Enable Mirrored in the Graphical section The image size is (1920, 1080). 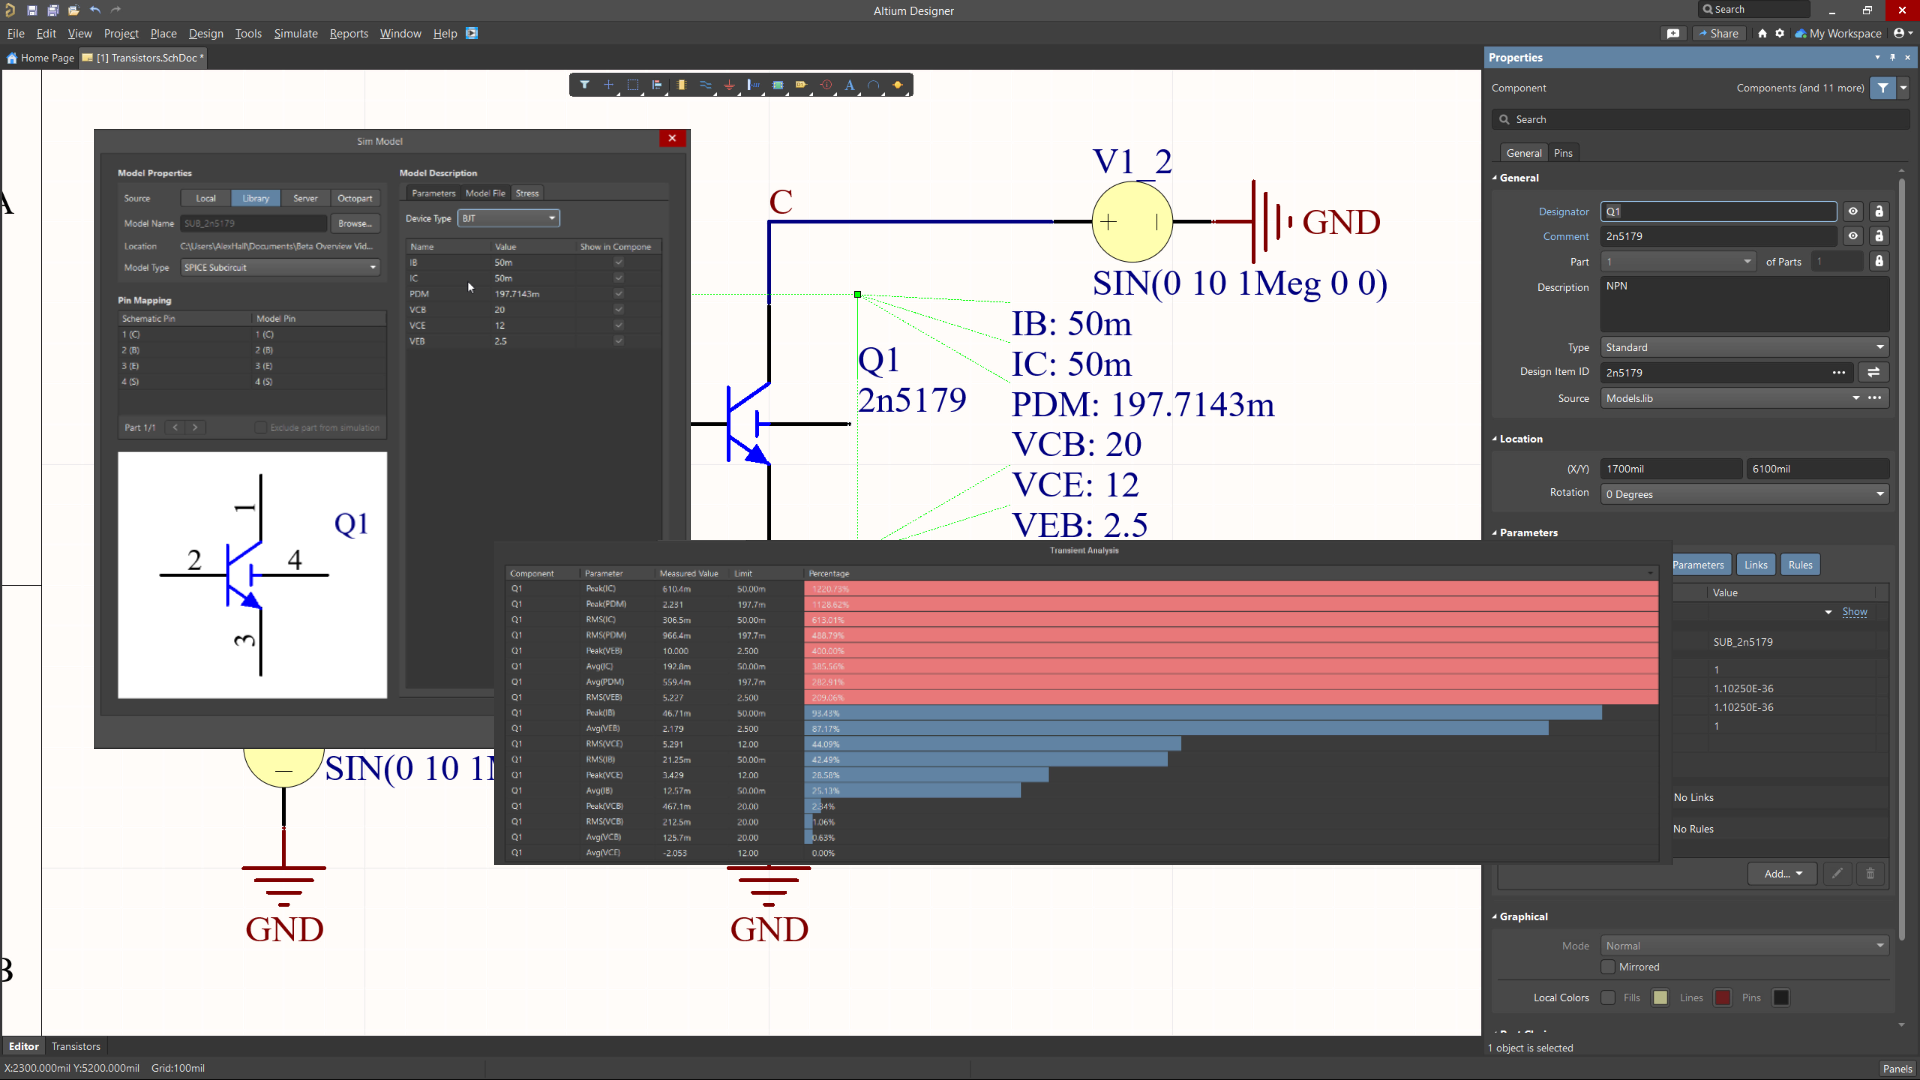click(x=1608, y=967)
